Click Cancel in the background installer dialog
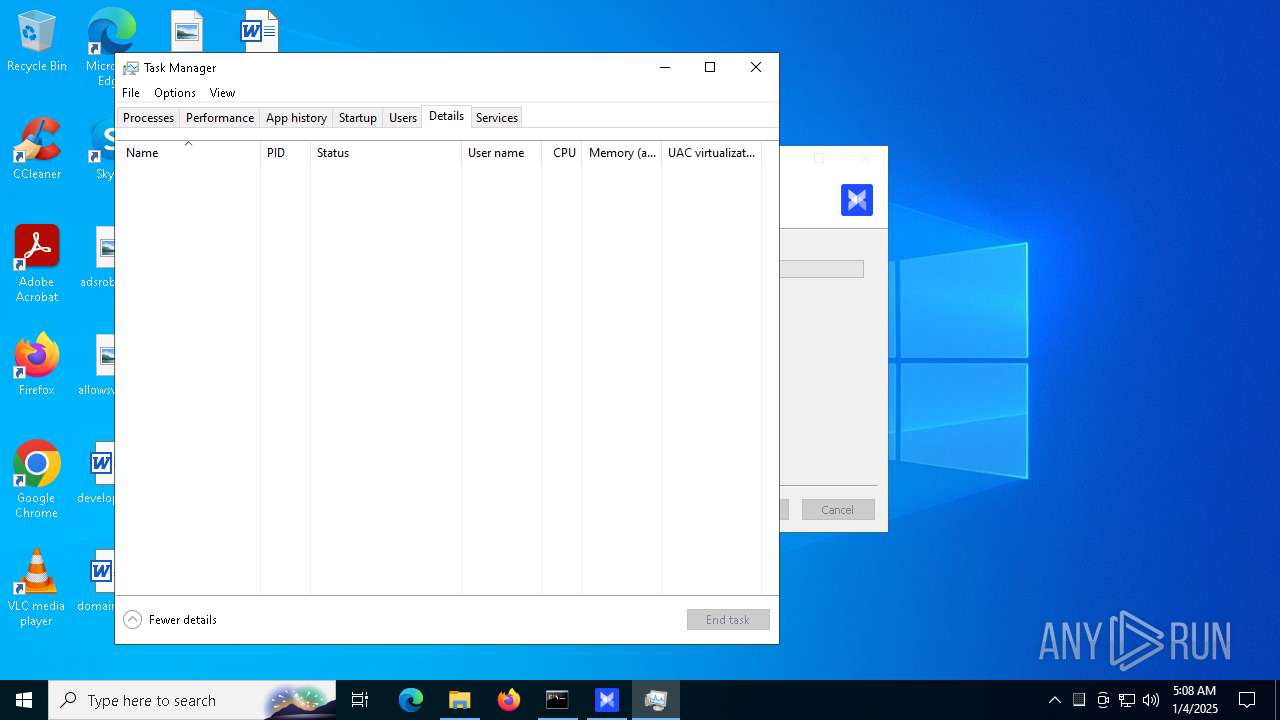The height and width of the screenshot is (720, 1280). [838, 510]
